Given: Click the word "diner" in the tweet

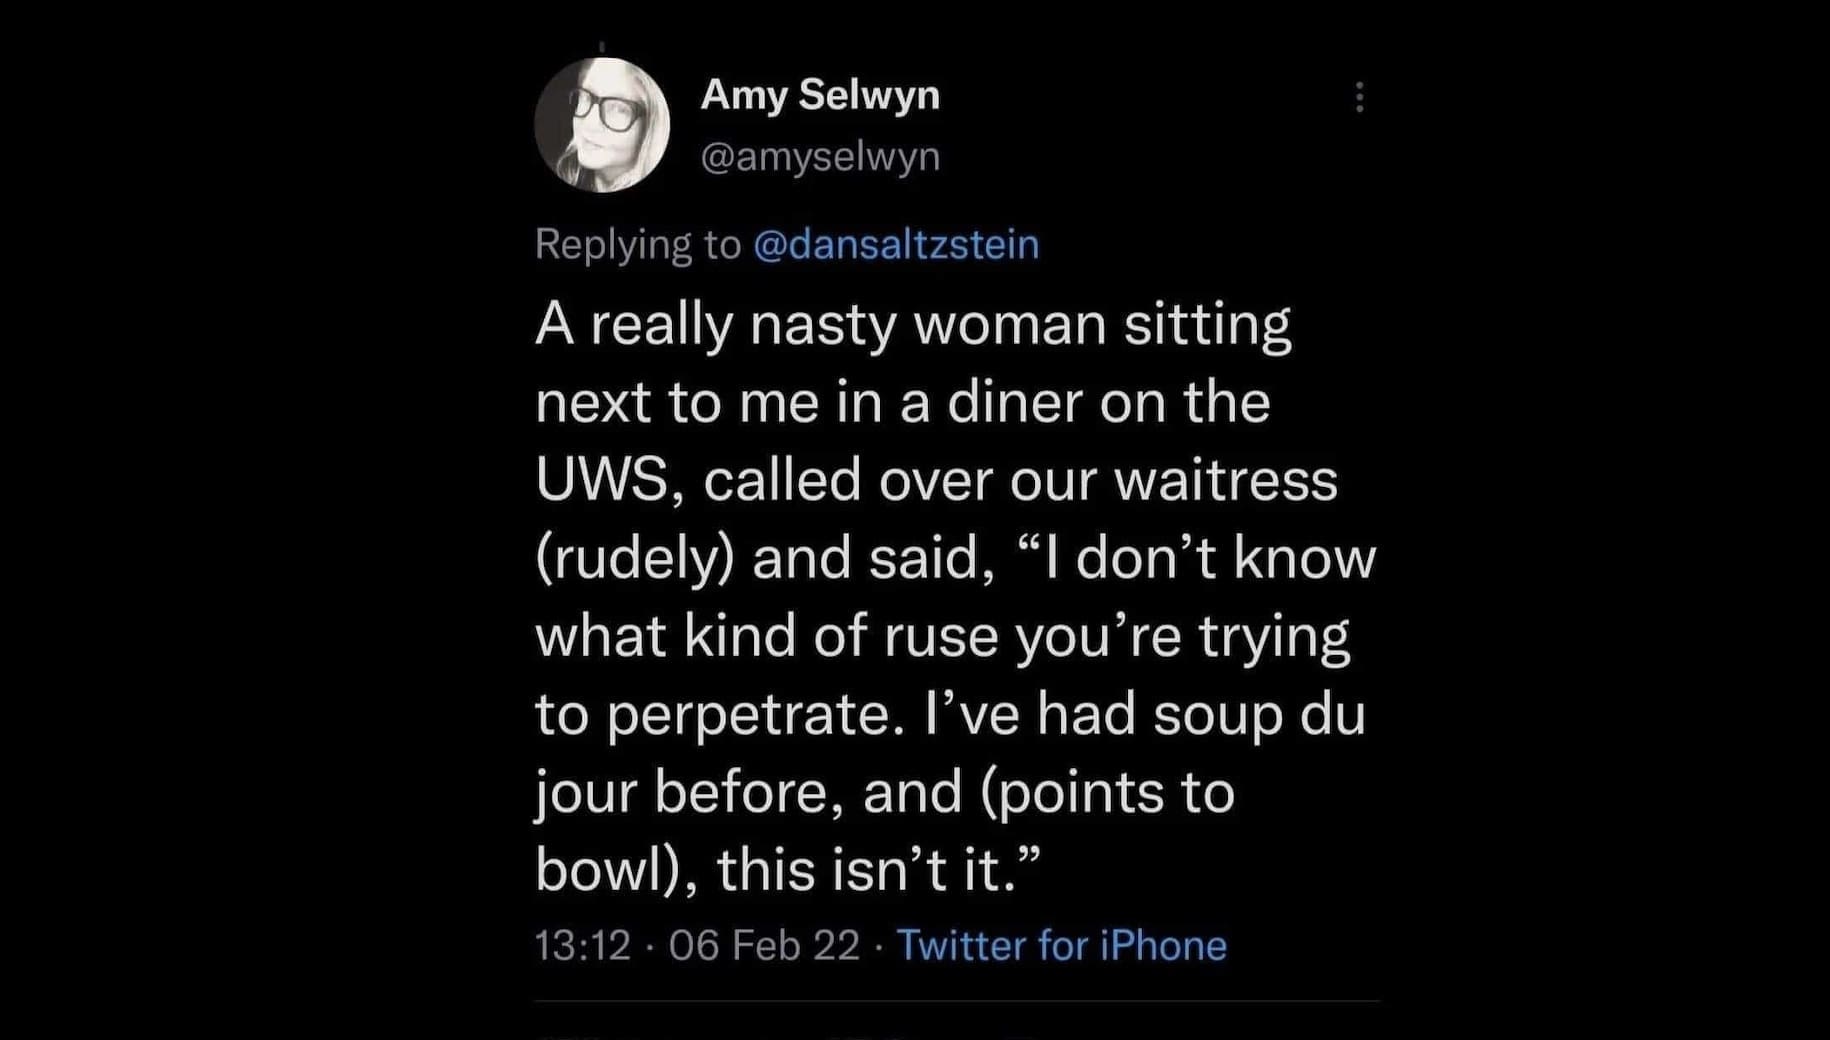Looking at the screenshot, I should pyautogui.click(x=1014, y=402).
